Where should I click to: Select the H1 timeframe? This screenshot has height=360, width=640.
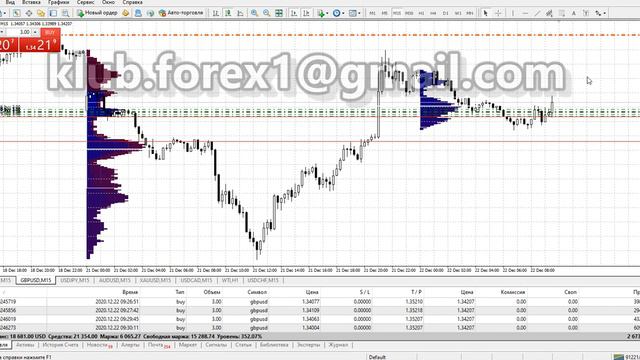pos(421,13)
